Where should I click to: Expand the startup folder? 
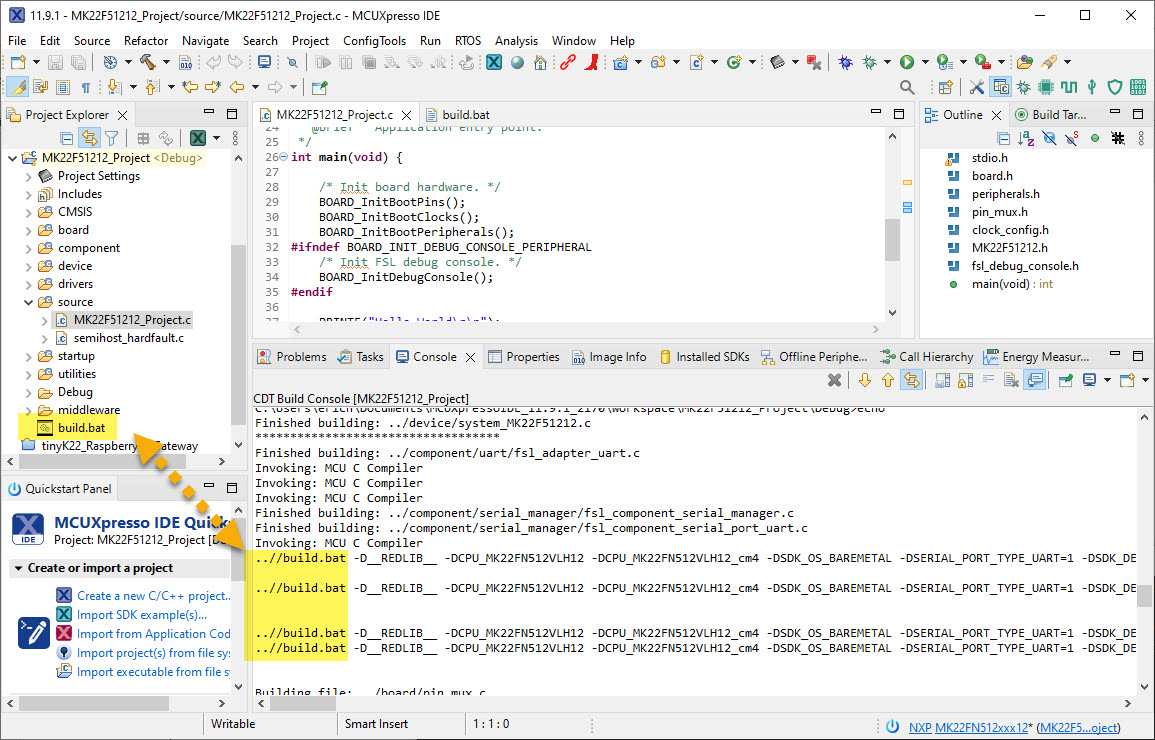[29, 356]
